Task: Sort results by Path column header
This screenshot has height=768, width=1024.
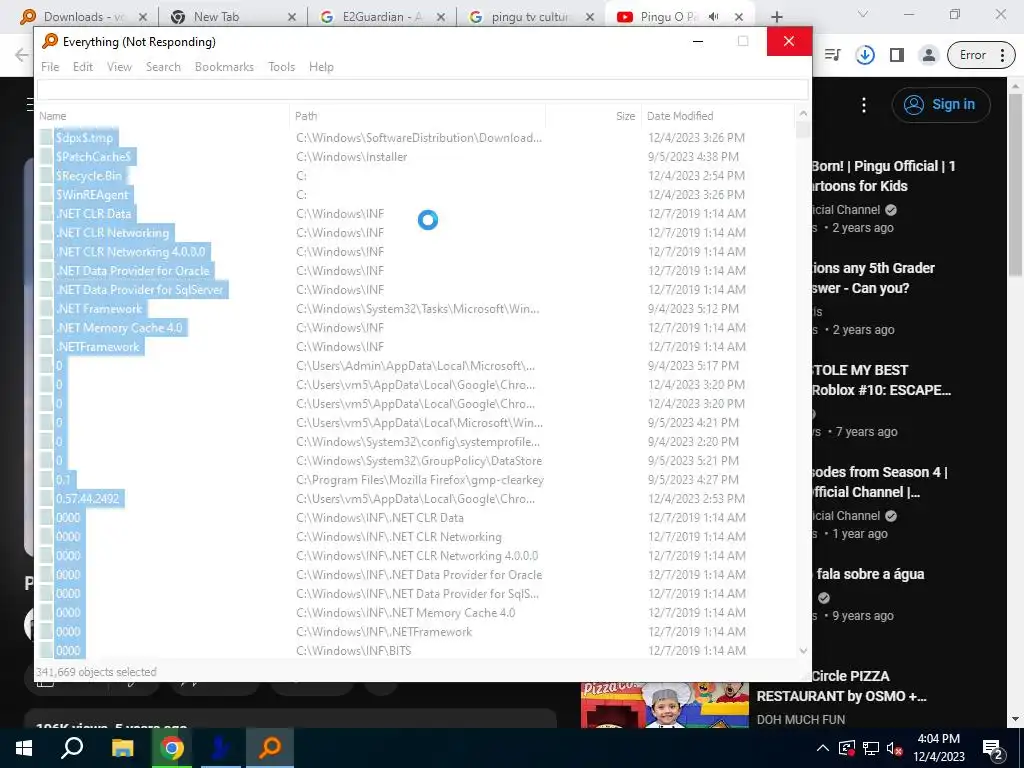Action: [x=417, y=116]
